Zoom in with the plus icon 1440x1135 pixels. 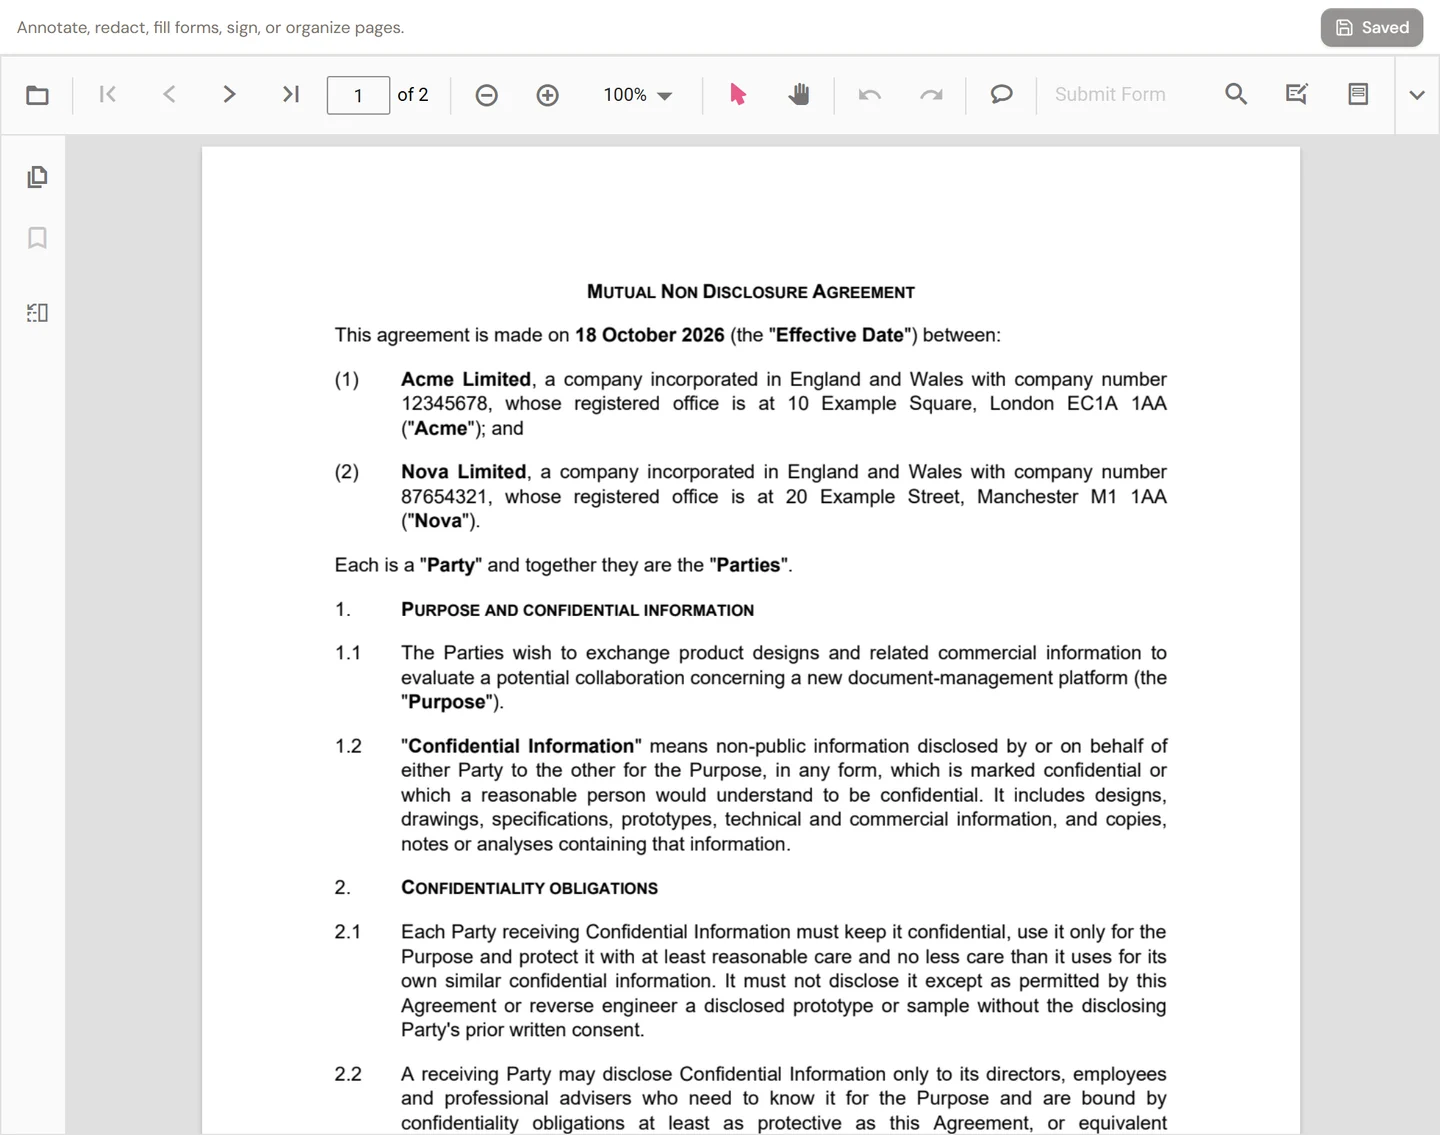548,95
